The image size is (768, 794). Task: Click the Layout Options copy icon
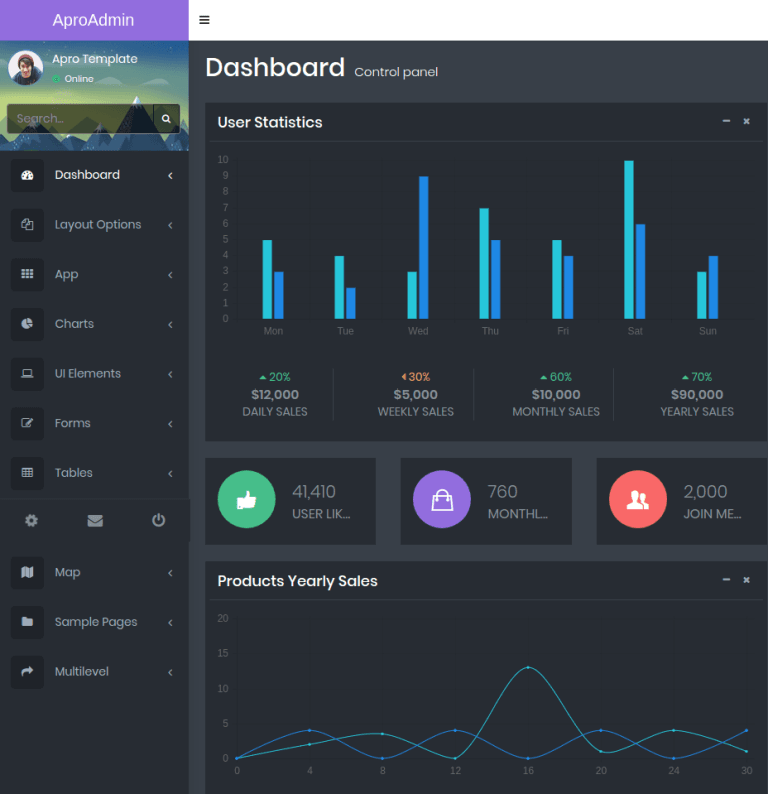click(x=27, y=225)
